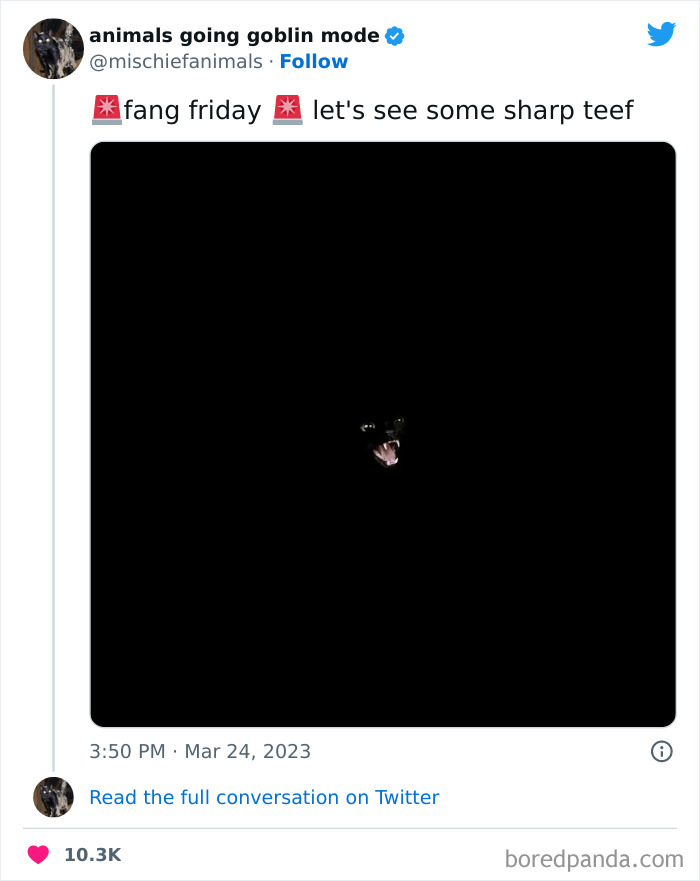Read the full conversation on Twitter
This screenshot has width=700, height=881.
point(264,797)
